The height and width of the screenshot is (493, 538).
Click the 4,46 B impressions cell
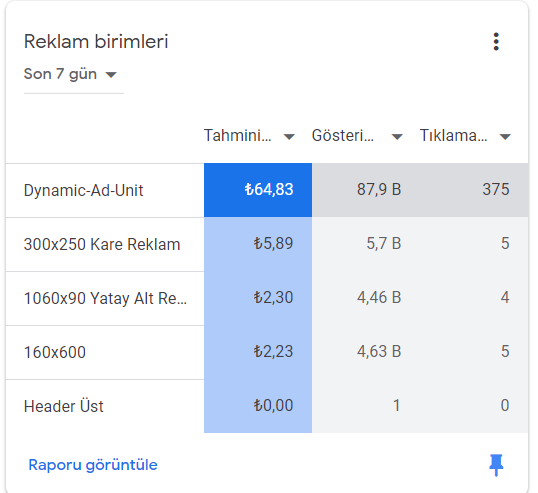point(366,298)
